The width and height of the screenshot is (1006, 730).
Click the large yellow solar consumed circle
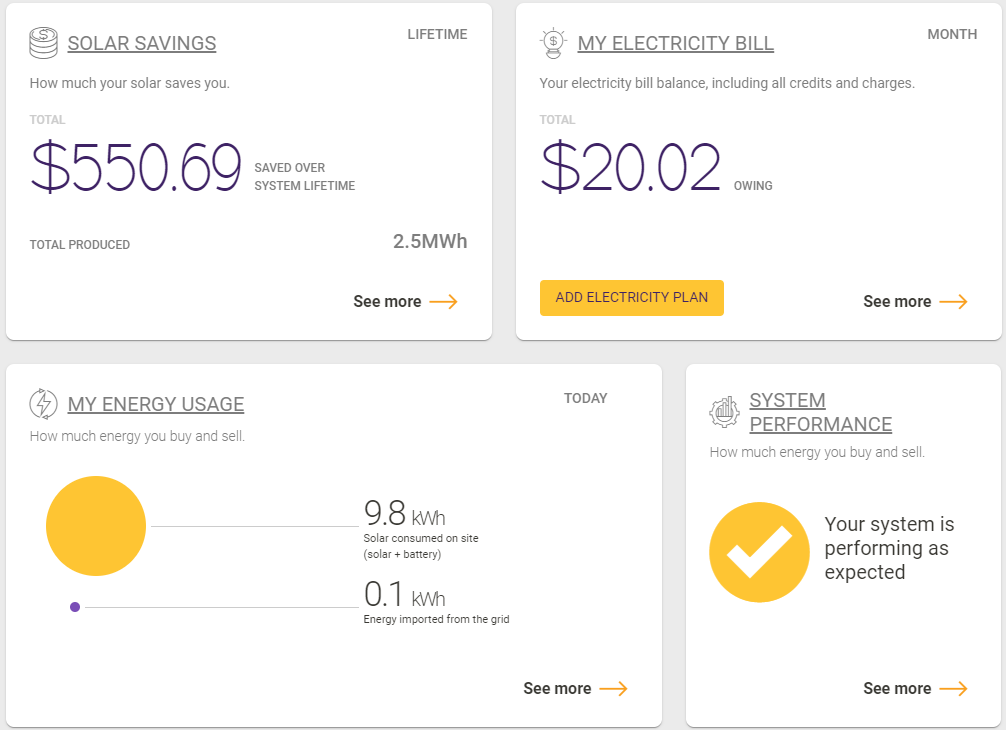pyautogui.click(x=96, y=526)
